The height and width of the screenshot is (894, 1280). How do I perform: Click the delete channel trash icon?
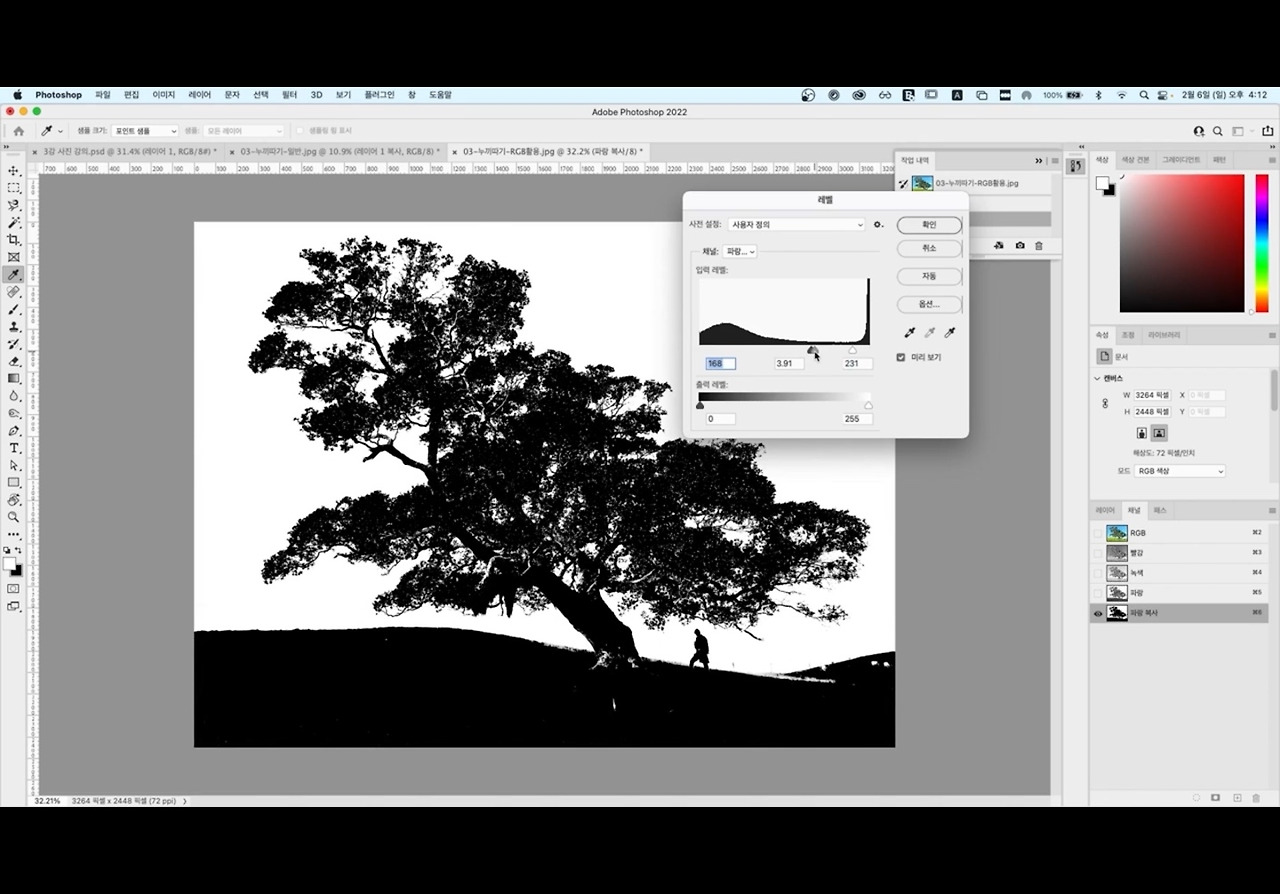click(1256, 798)
